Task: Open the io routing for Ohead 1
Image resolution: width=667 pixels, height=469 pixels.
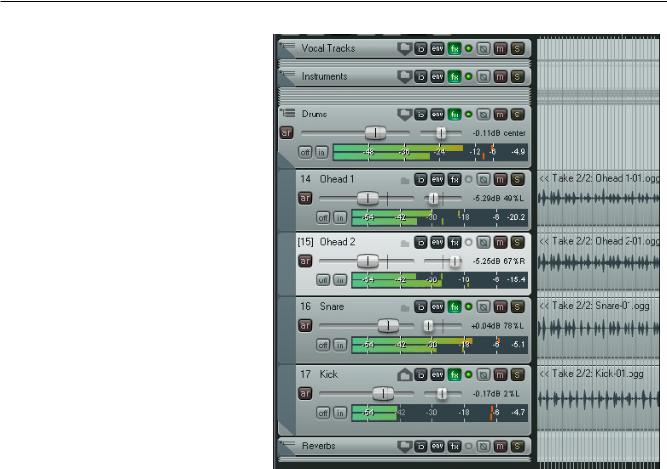Action: [x=420, y=179]
